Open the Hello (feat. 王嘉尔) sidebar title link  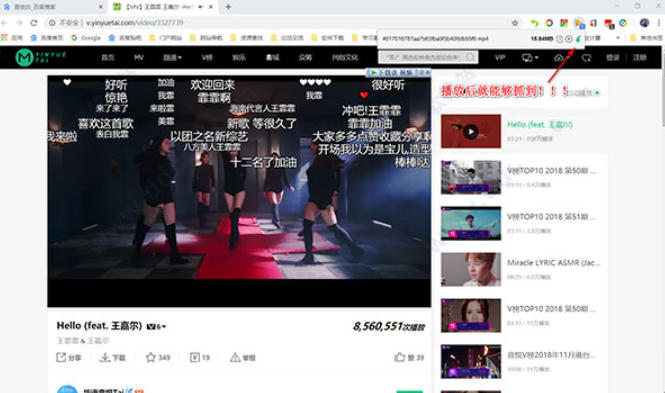click(540, 125)
